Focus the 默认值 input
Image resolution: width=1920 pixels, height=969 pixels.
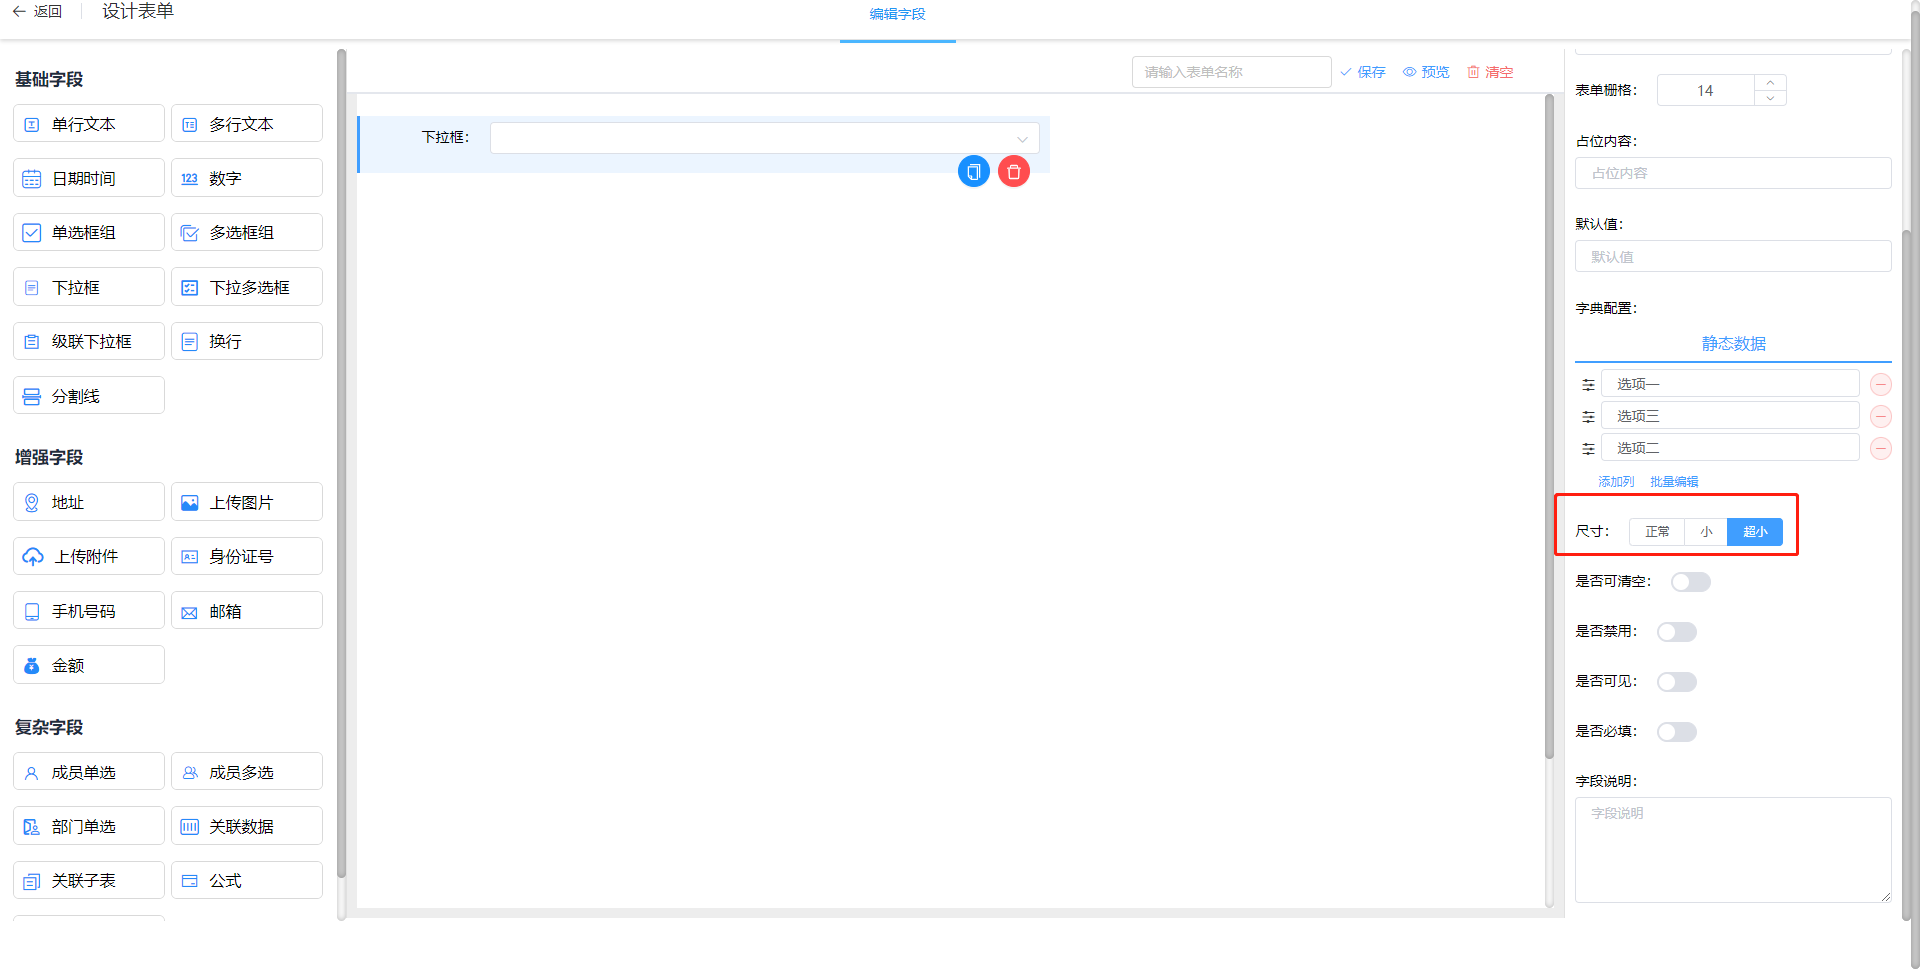(1733, 257)
